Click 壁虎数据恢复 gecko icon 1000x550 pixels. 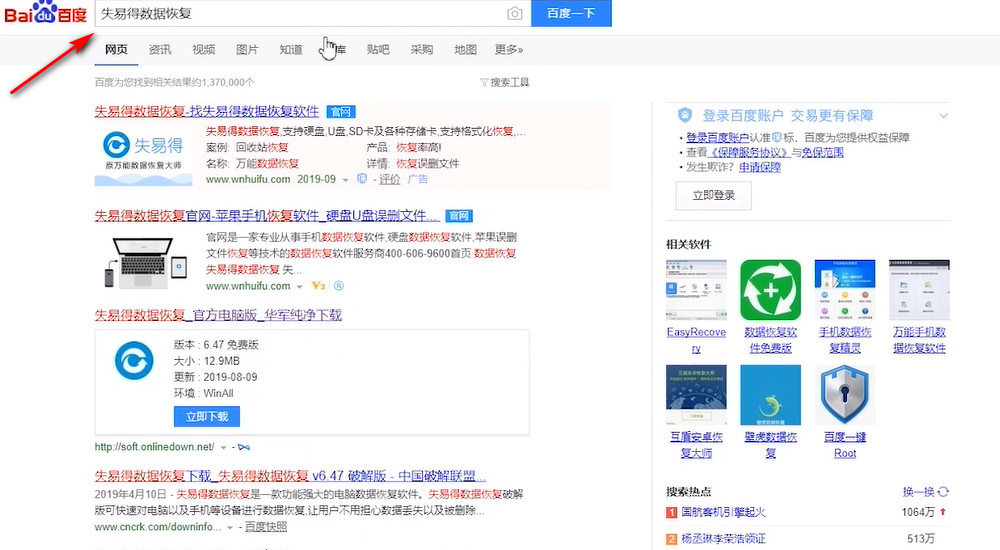(x=770, y=395)
